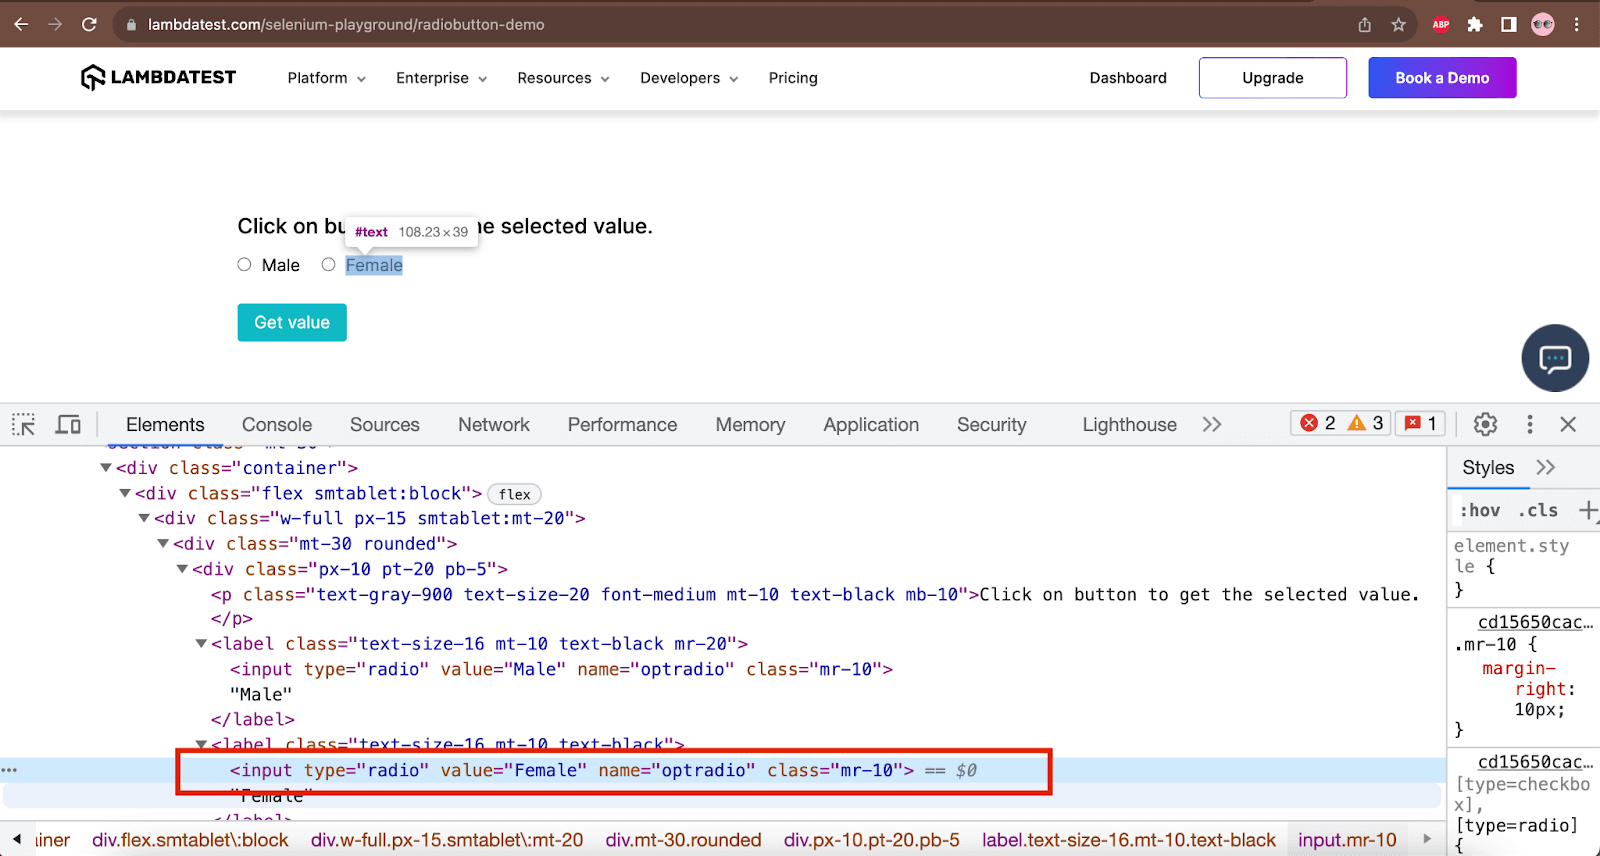Open the user profile avatar

[1543, 25]
